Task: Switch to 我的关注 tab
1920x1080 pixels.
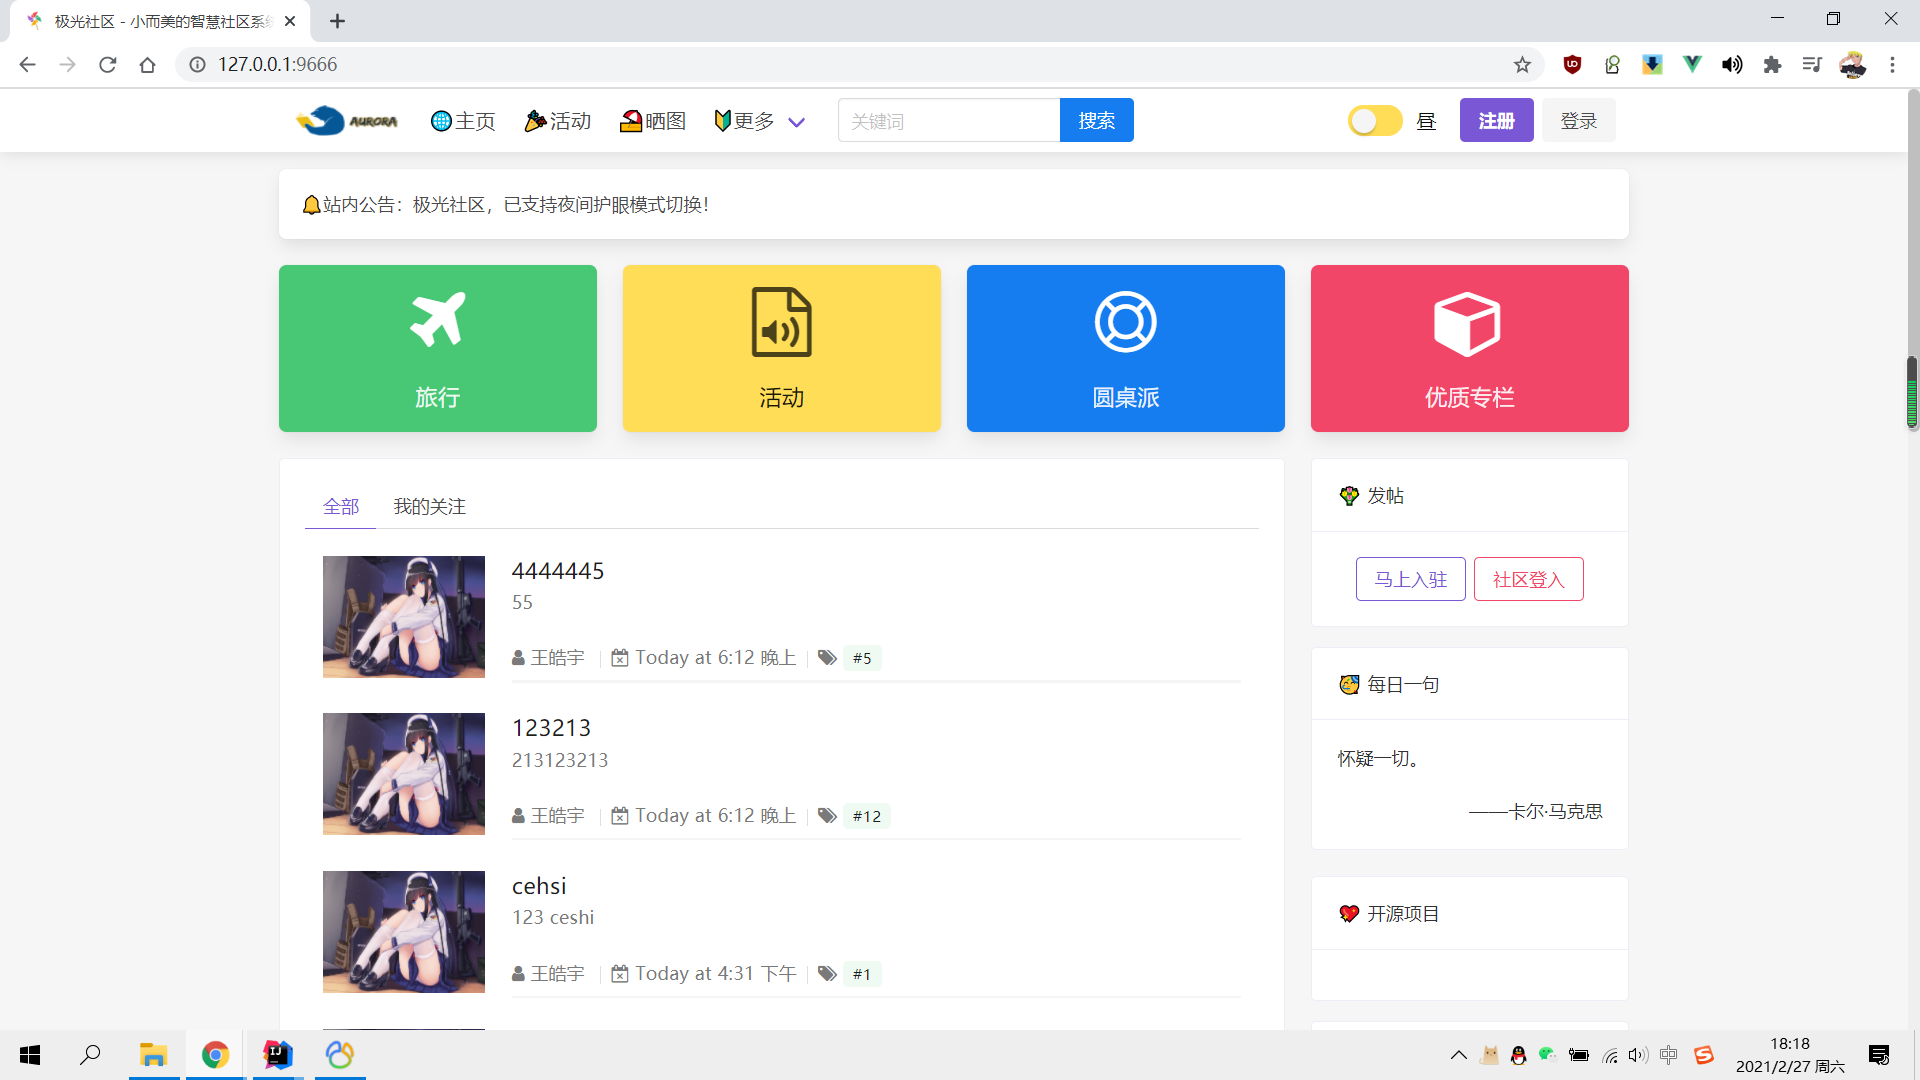Action: click(x=429, y=507)
